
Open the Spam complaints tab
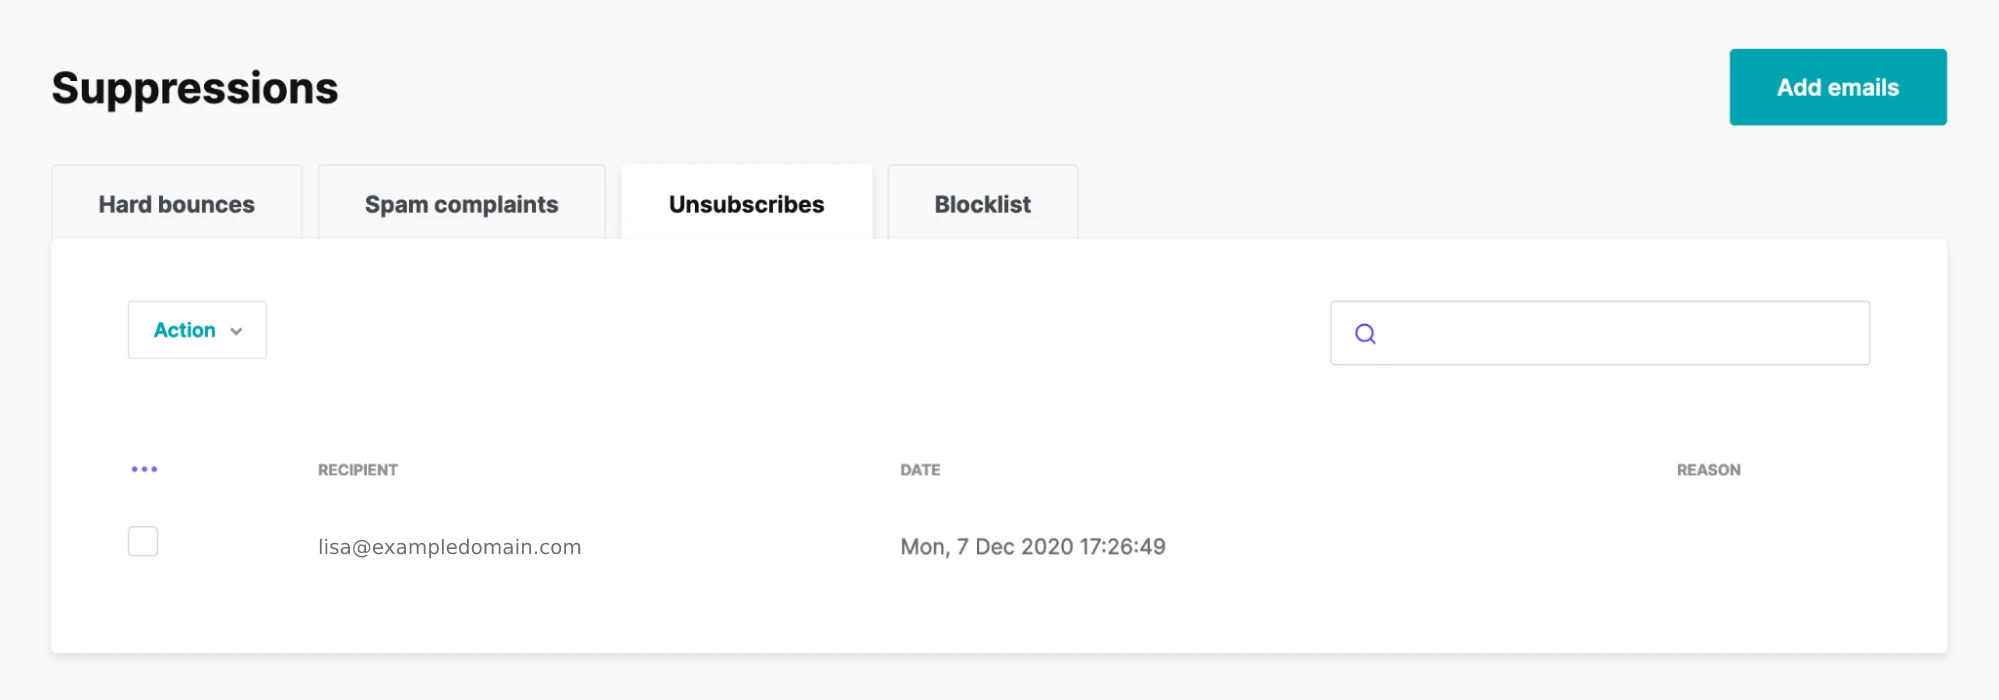[x=461, y=204]
